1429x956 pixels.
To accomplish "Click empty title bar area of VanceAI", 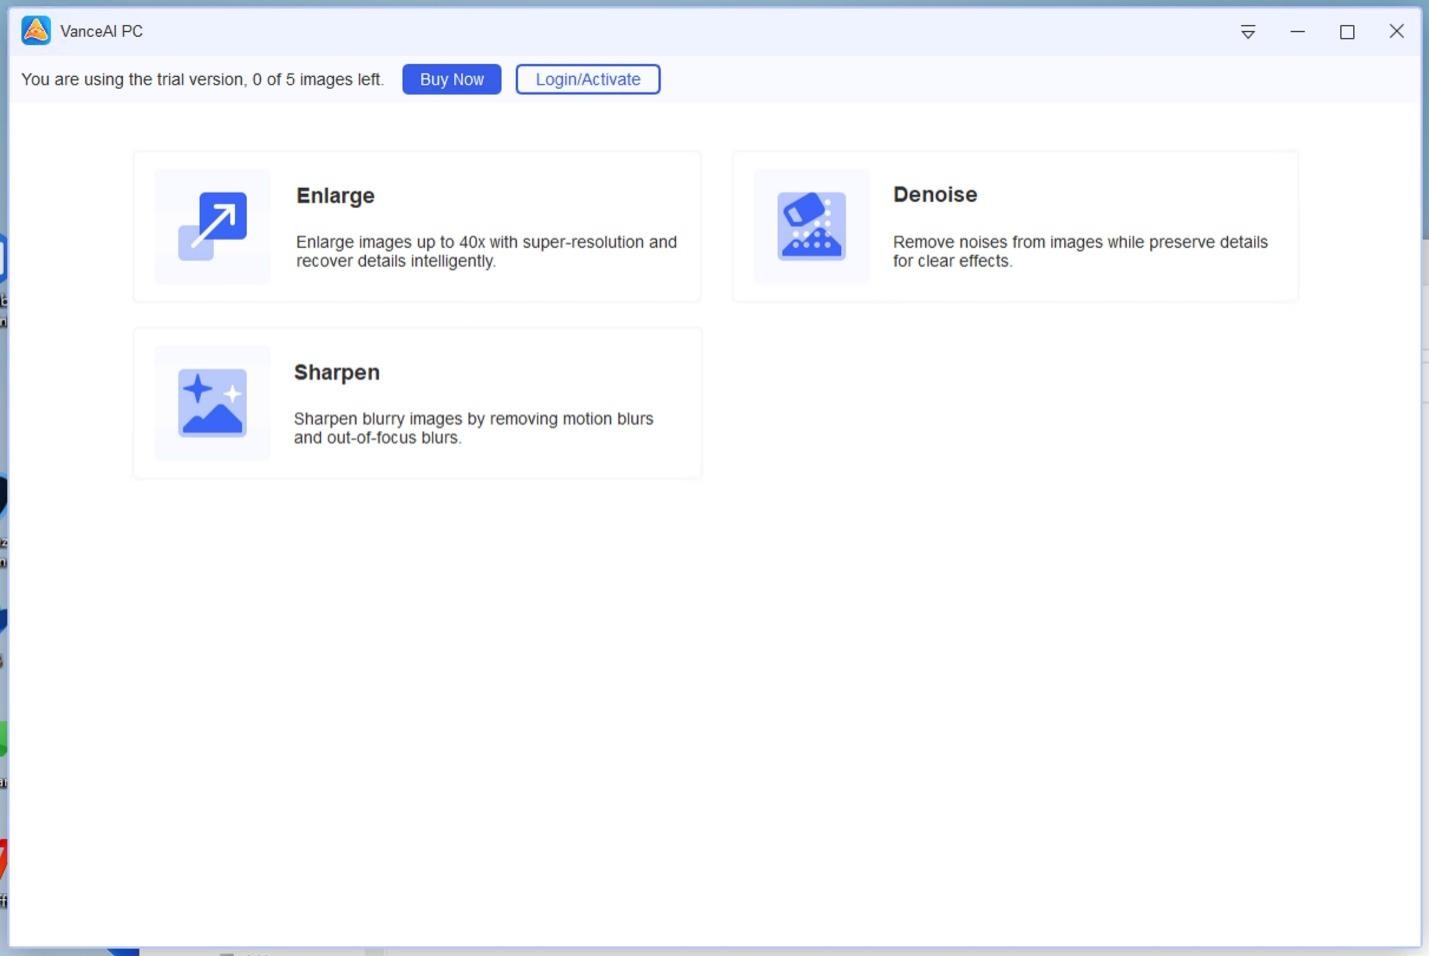I will click(x=700, y=31).
